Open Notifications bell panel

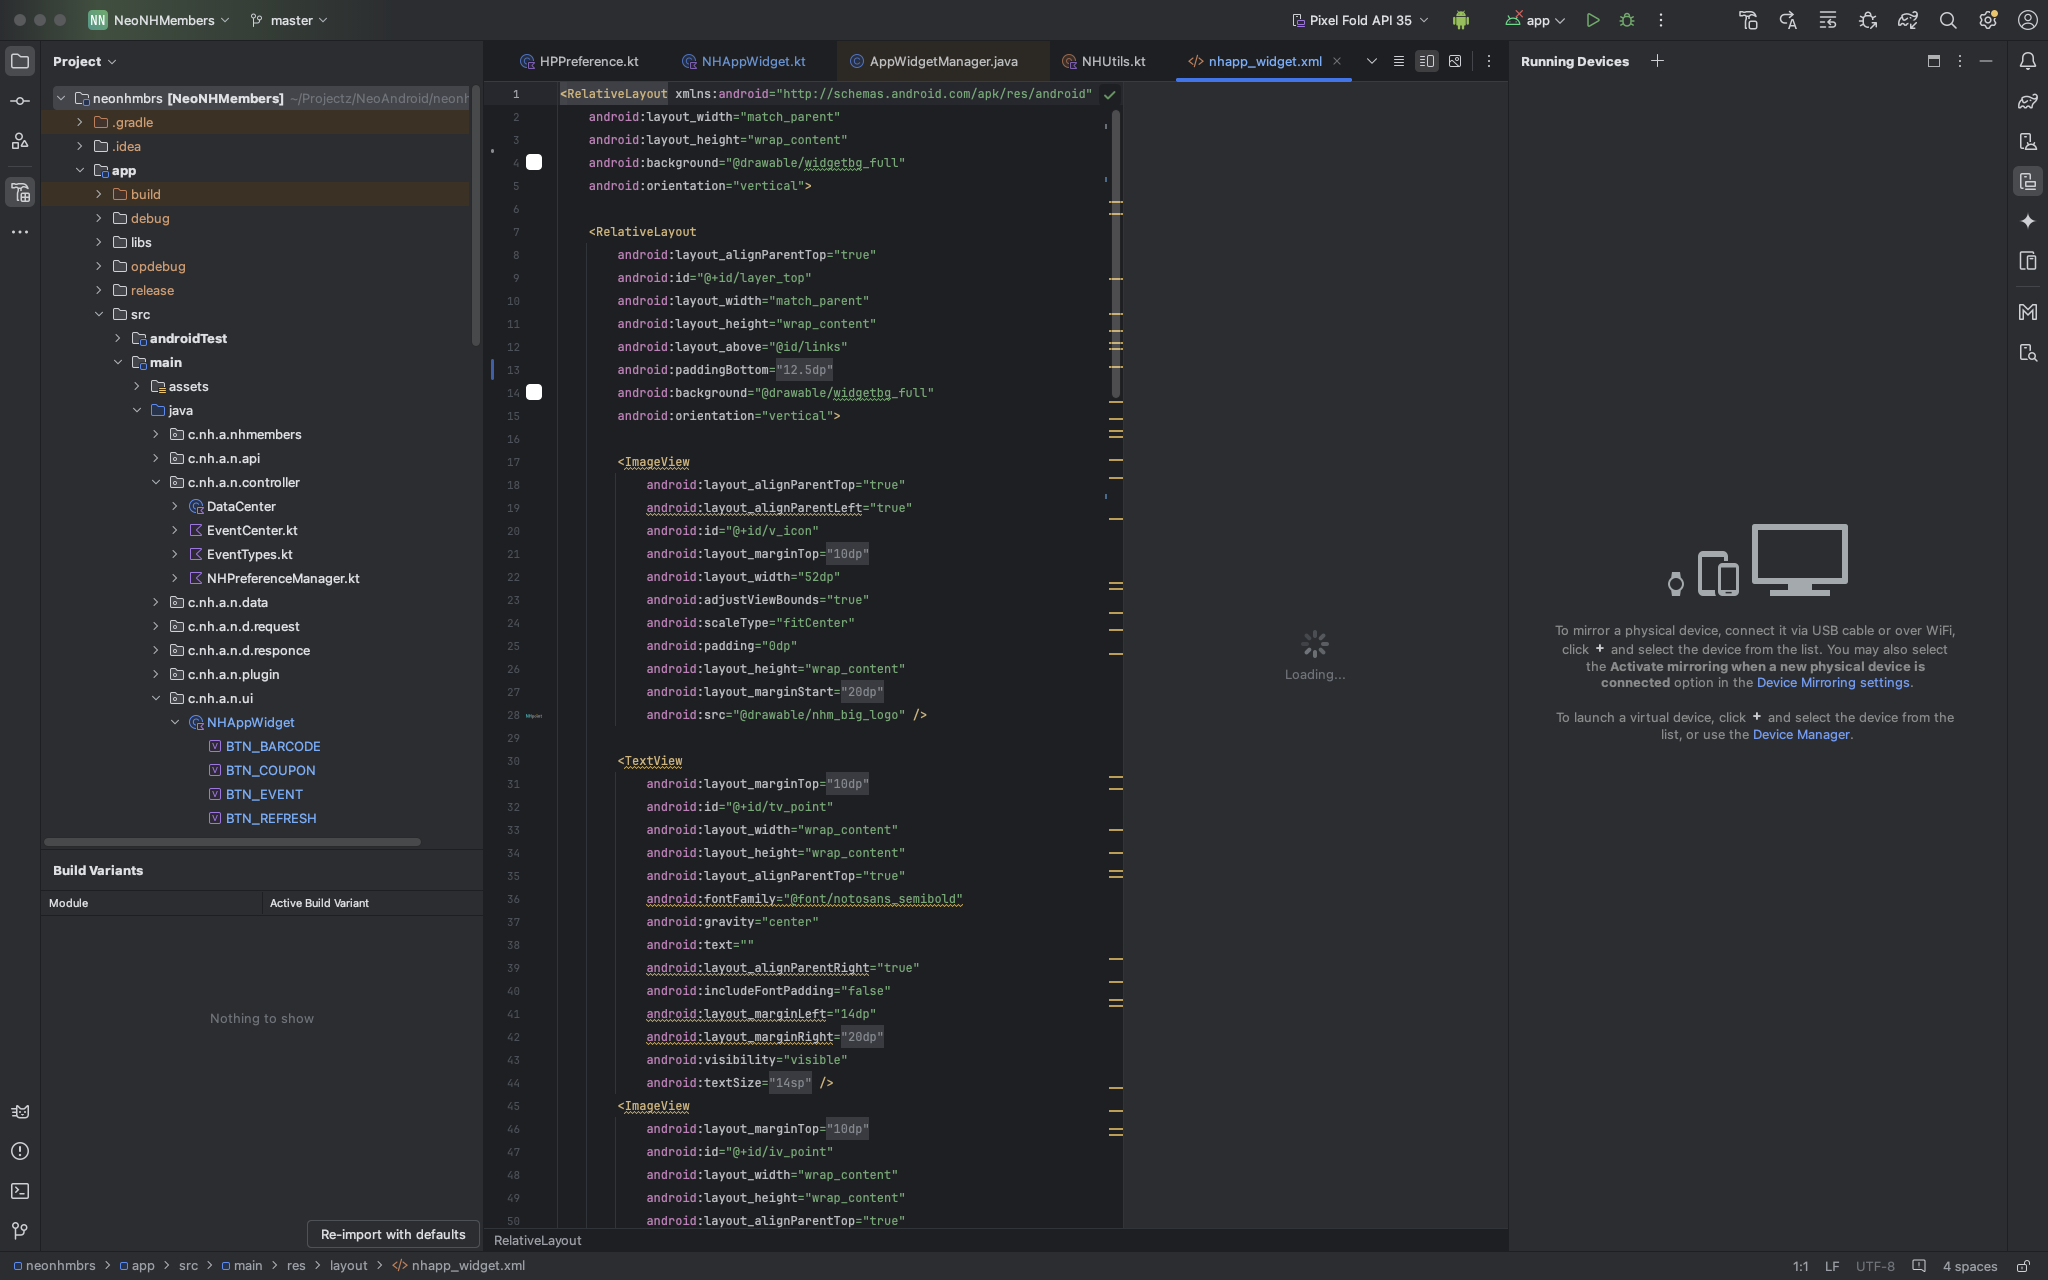[x=2027, y=61]
